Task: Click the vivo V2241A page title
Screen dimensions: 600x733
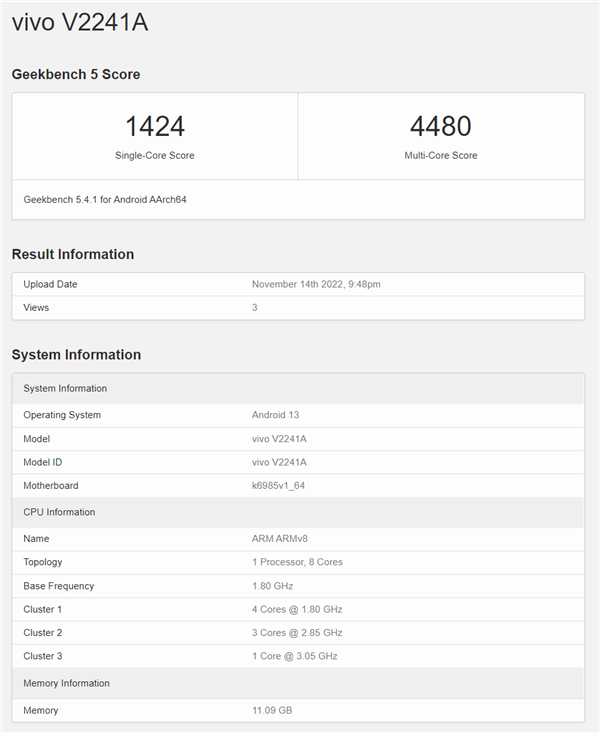Action: point(80,23)
